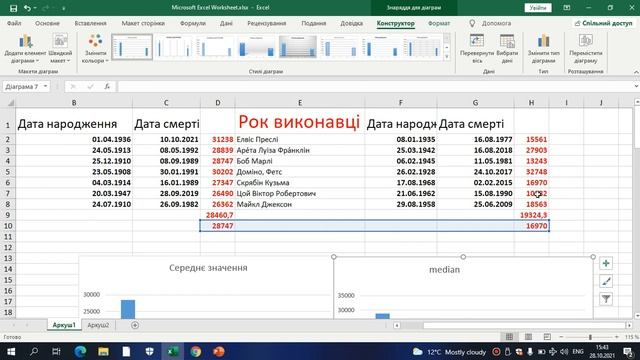Open the Рецензування tab
640x360 pixels.
(x=267, y=23)
